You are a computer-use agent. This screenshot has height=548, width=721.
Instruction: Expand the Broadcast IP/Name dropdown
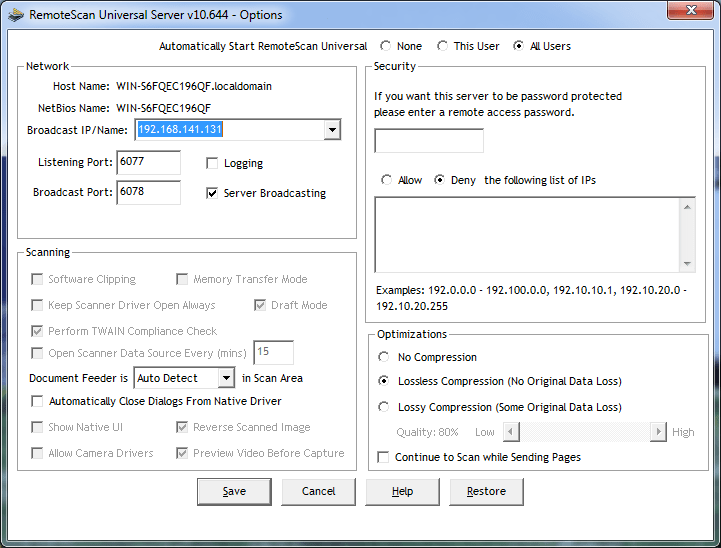332,130
